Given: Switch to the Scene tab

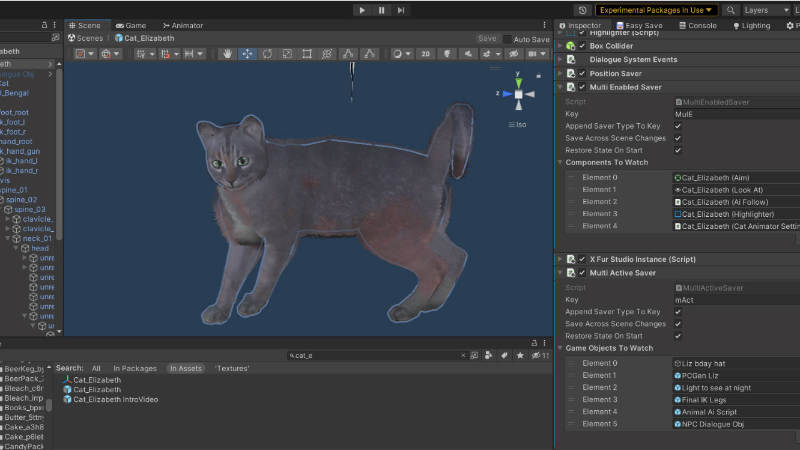Looking at the screenshot, I should (85, 26).
